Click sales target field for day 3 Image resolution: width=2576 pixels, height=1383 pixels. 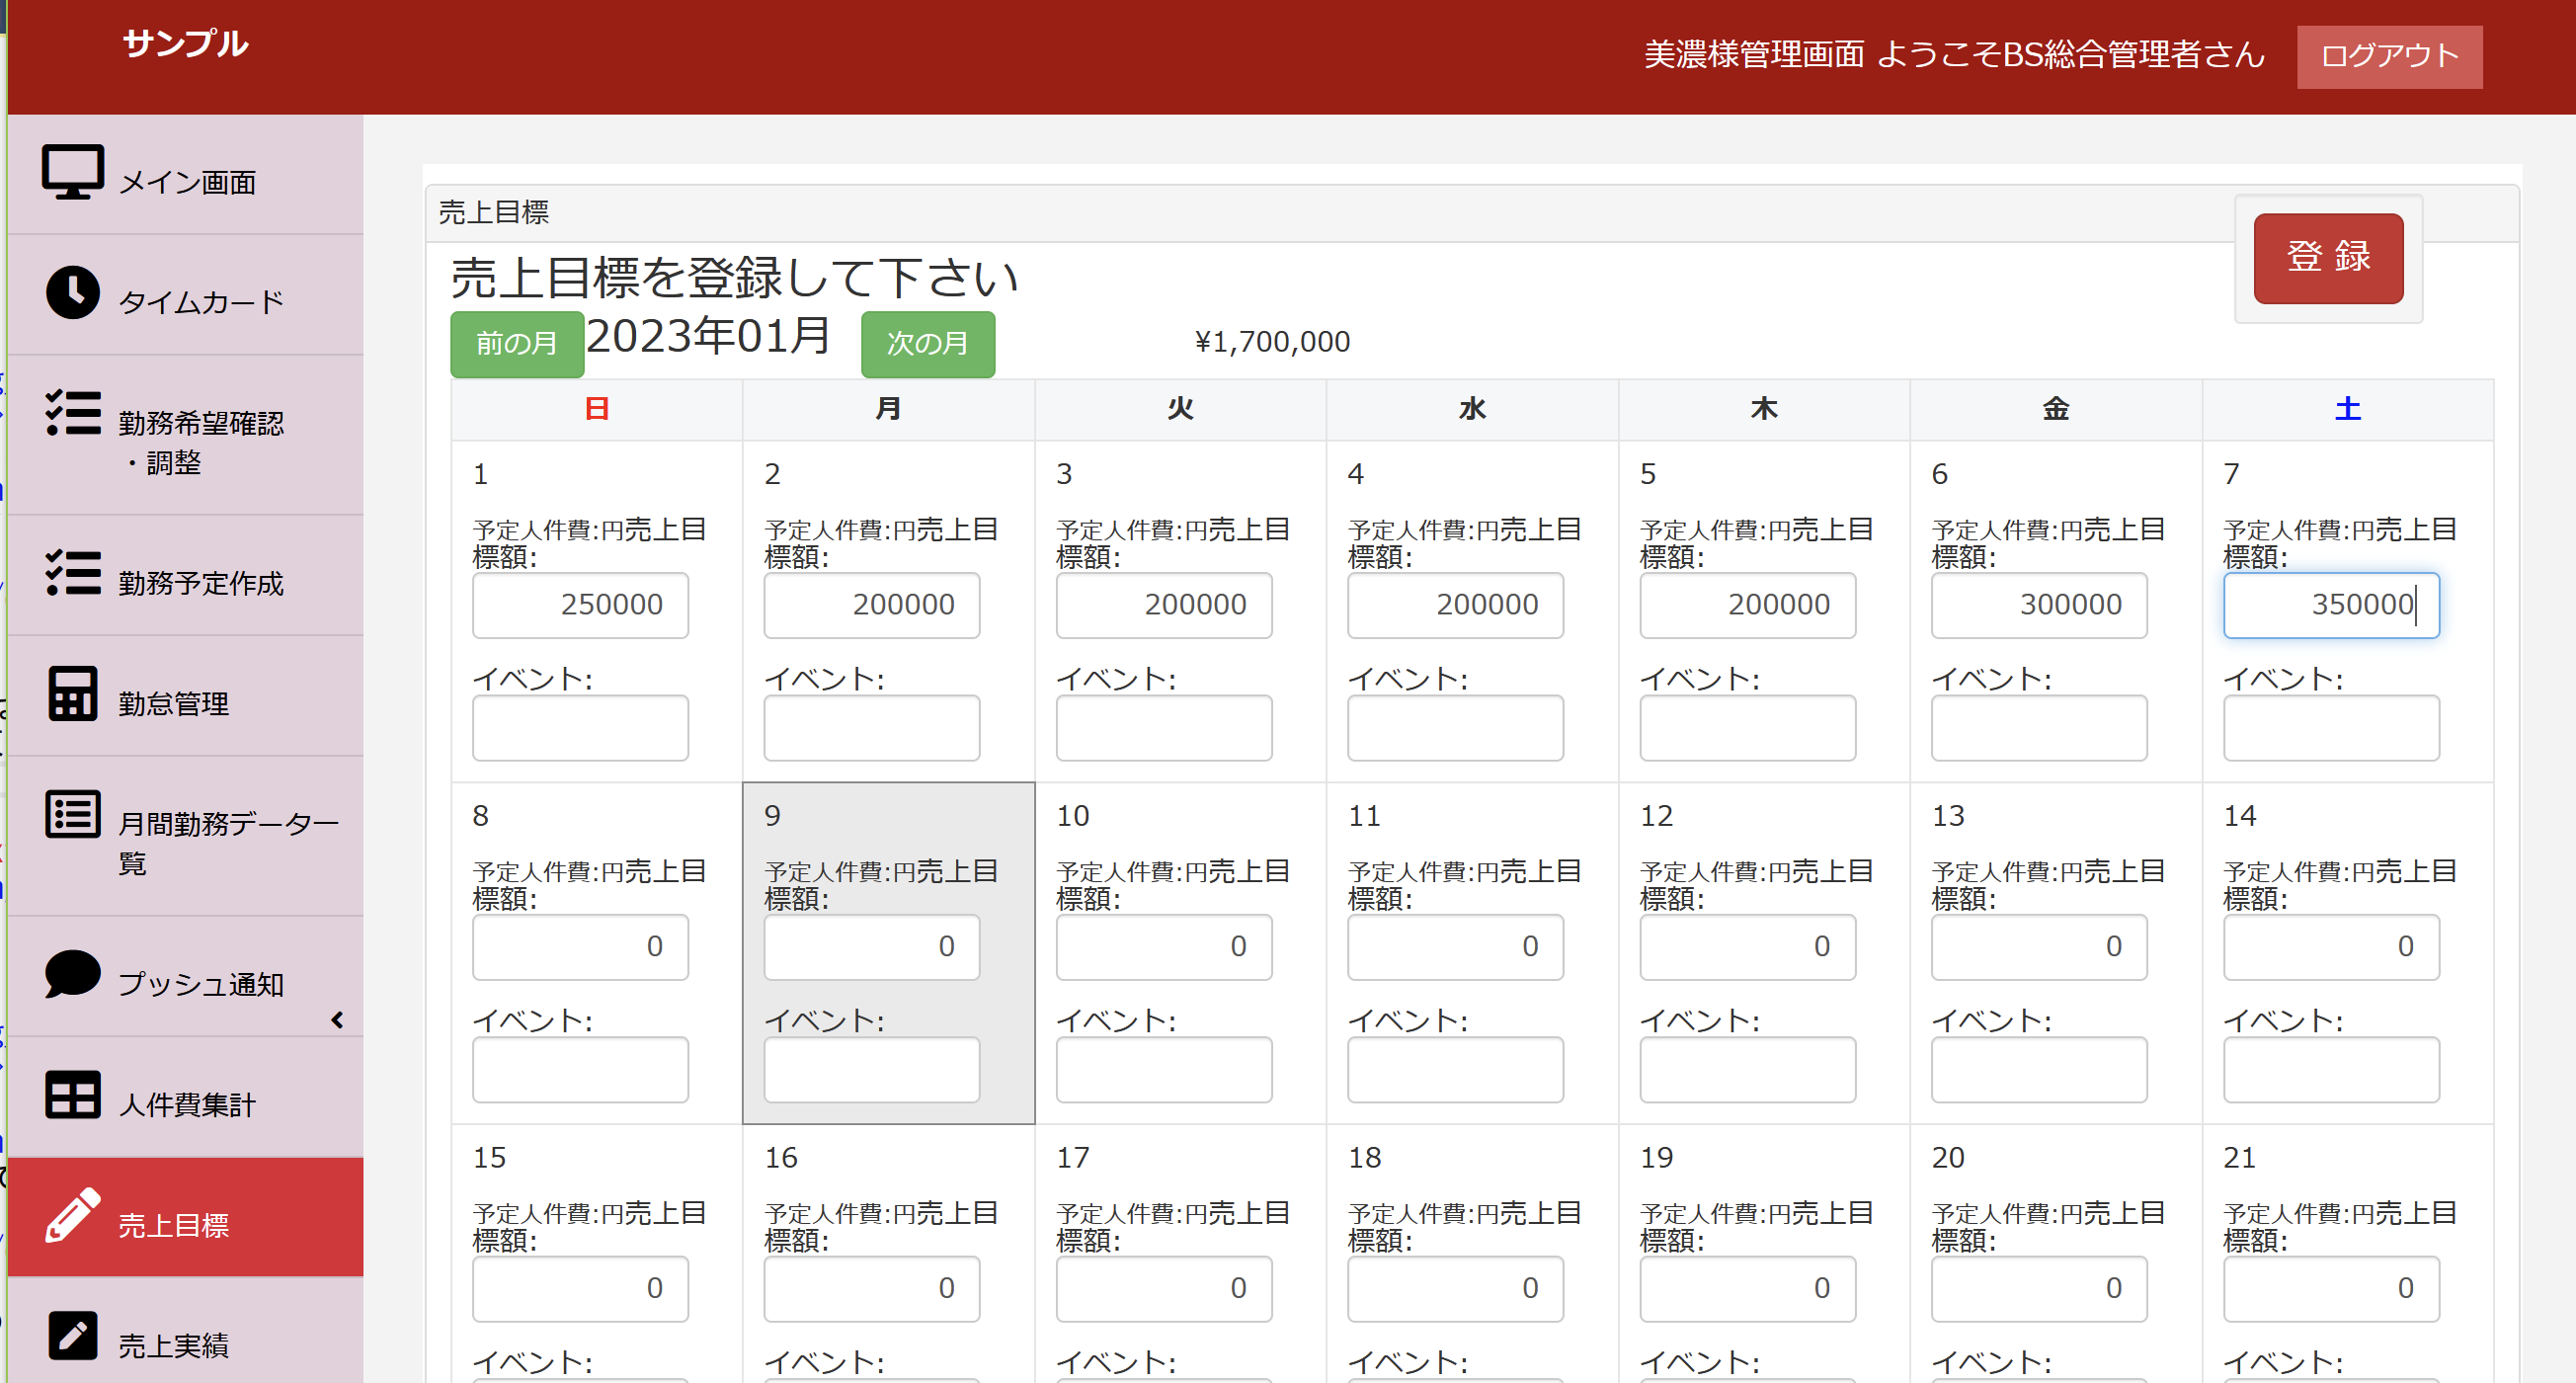[x=1164, y=605]
